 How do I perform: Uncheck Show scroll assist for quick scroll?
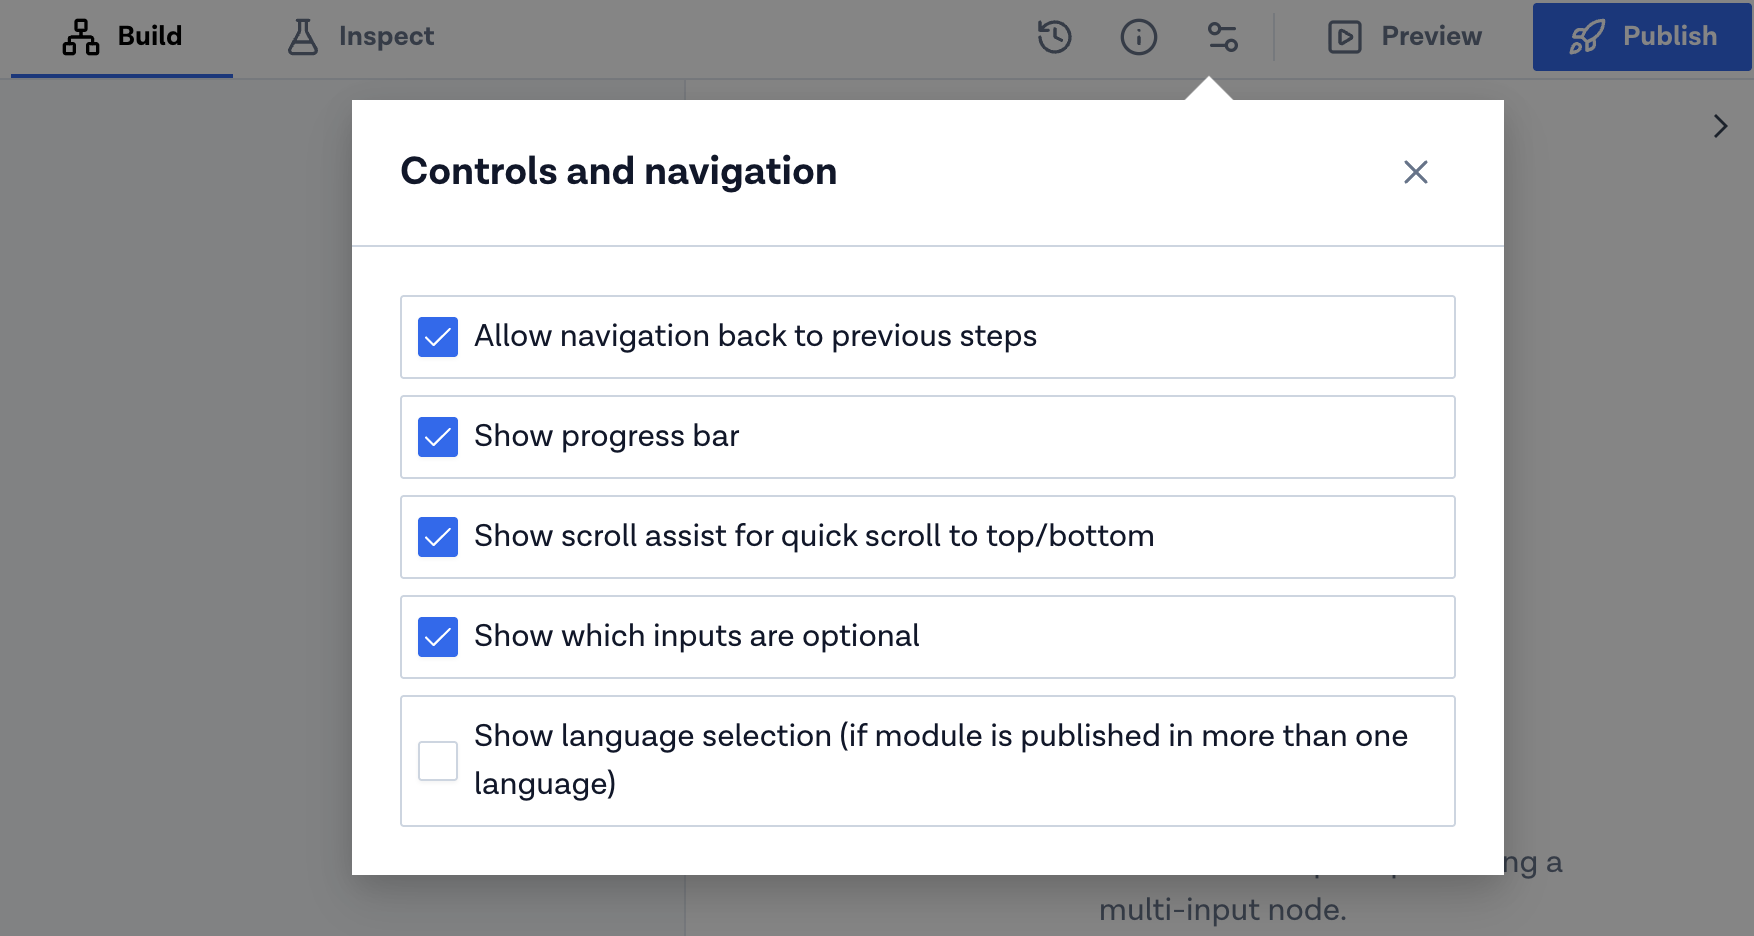437,537
